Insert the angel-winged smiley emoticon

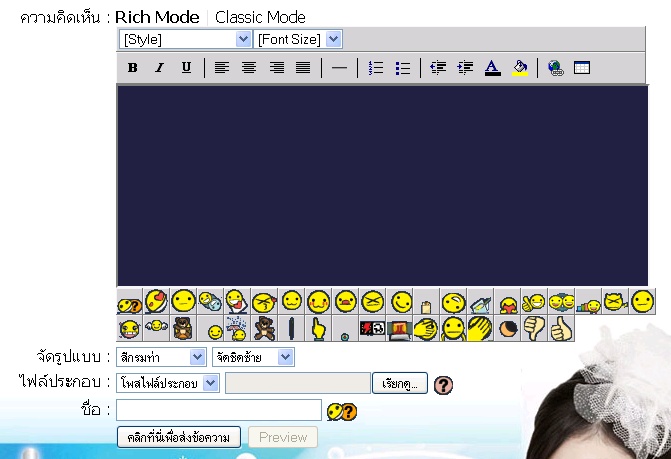pyautogui.click(x=157, y=327)
